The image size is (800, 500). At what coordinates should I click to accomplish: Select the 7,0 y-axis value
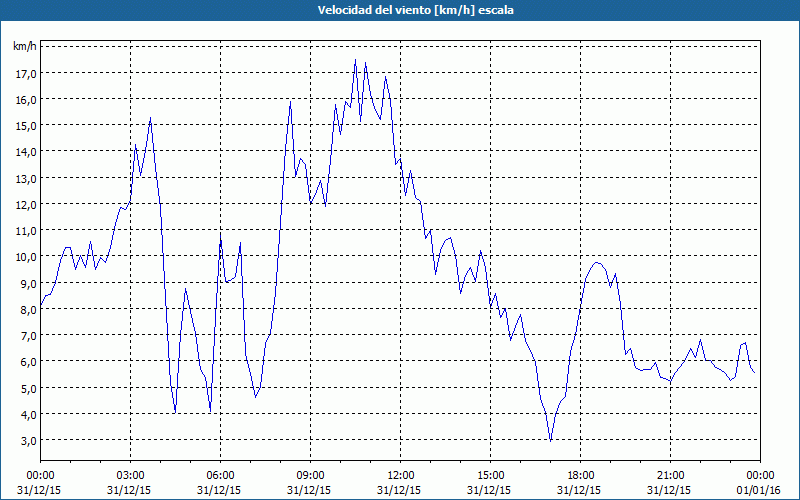[29, 336]
